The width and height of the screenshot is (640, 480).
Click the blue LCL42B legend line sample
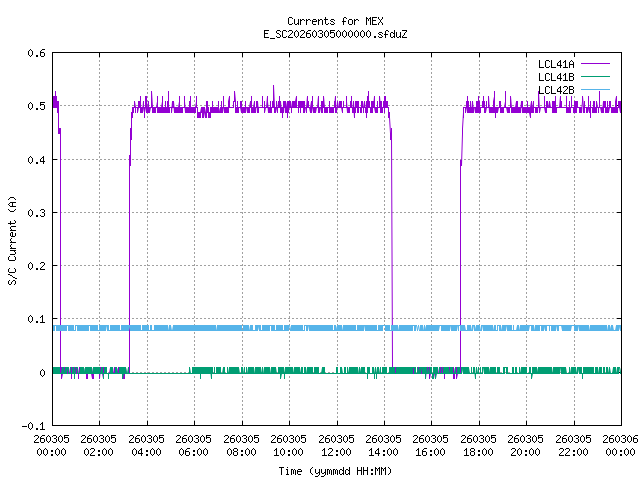coord(593,90)
